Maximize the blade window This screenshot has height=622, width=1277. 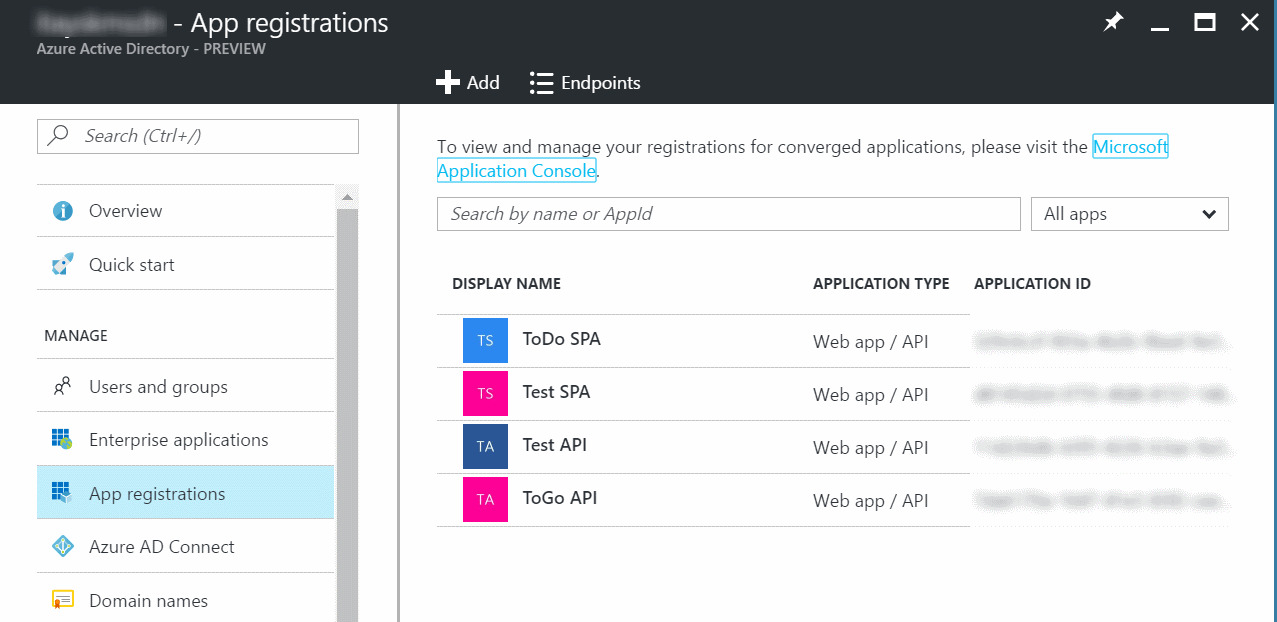[1205, 22]
